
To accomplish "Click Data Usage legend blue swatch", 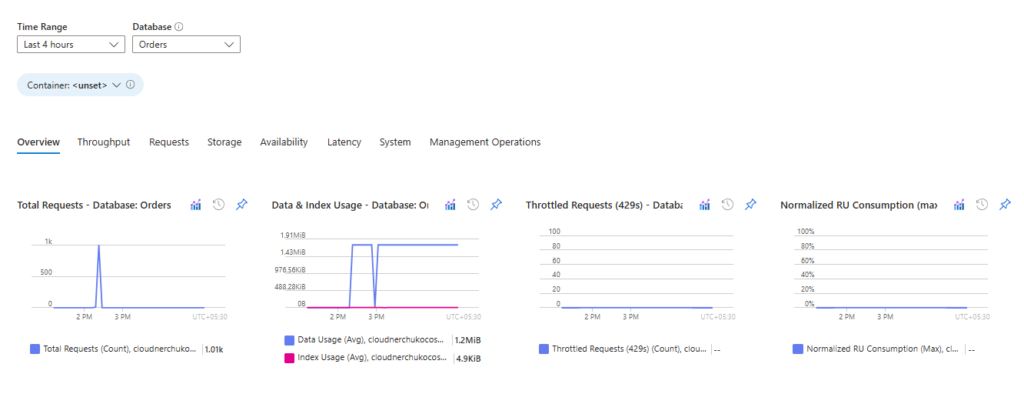I will [289, 340].
